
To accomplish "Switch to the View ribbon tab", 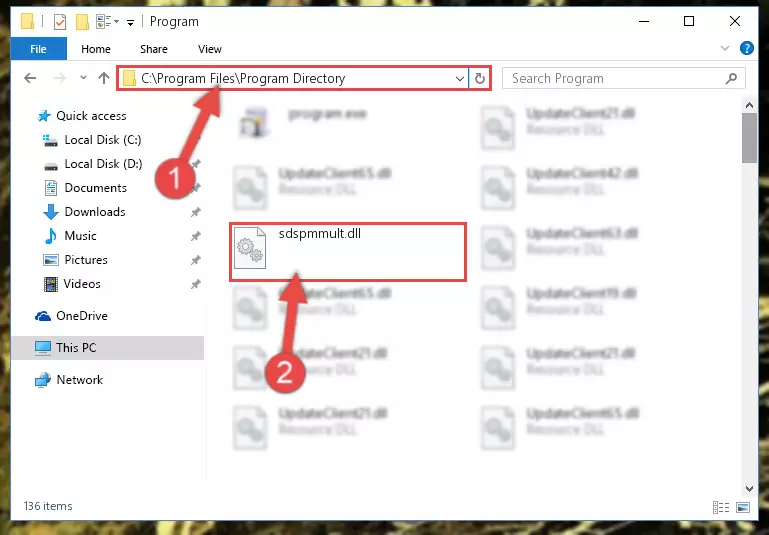I will coord(209,49).
